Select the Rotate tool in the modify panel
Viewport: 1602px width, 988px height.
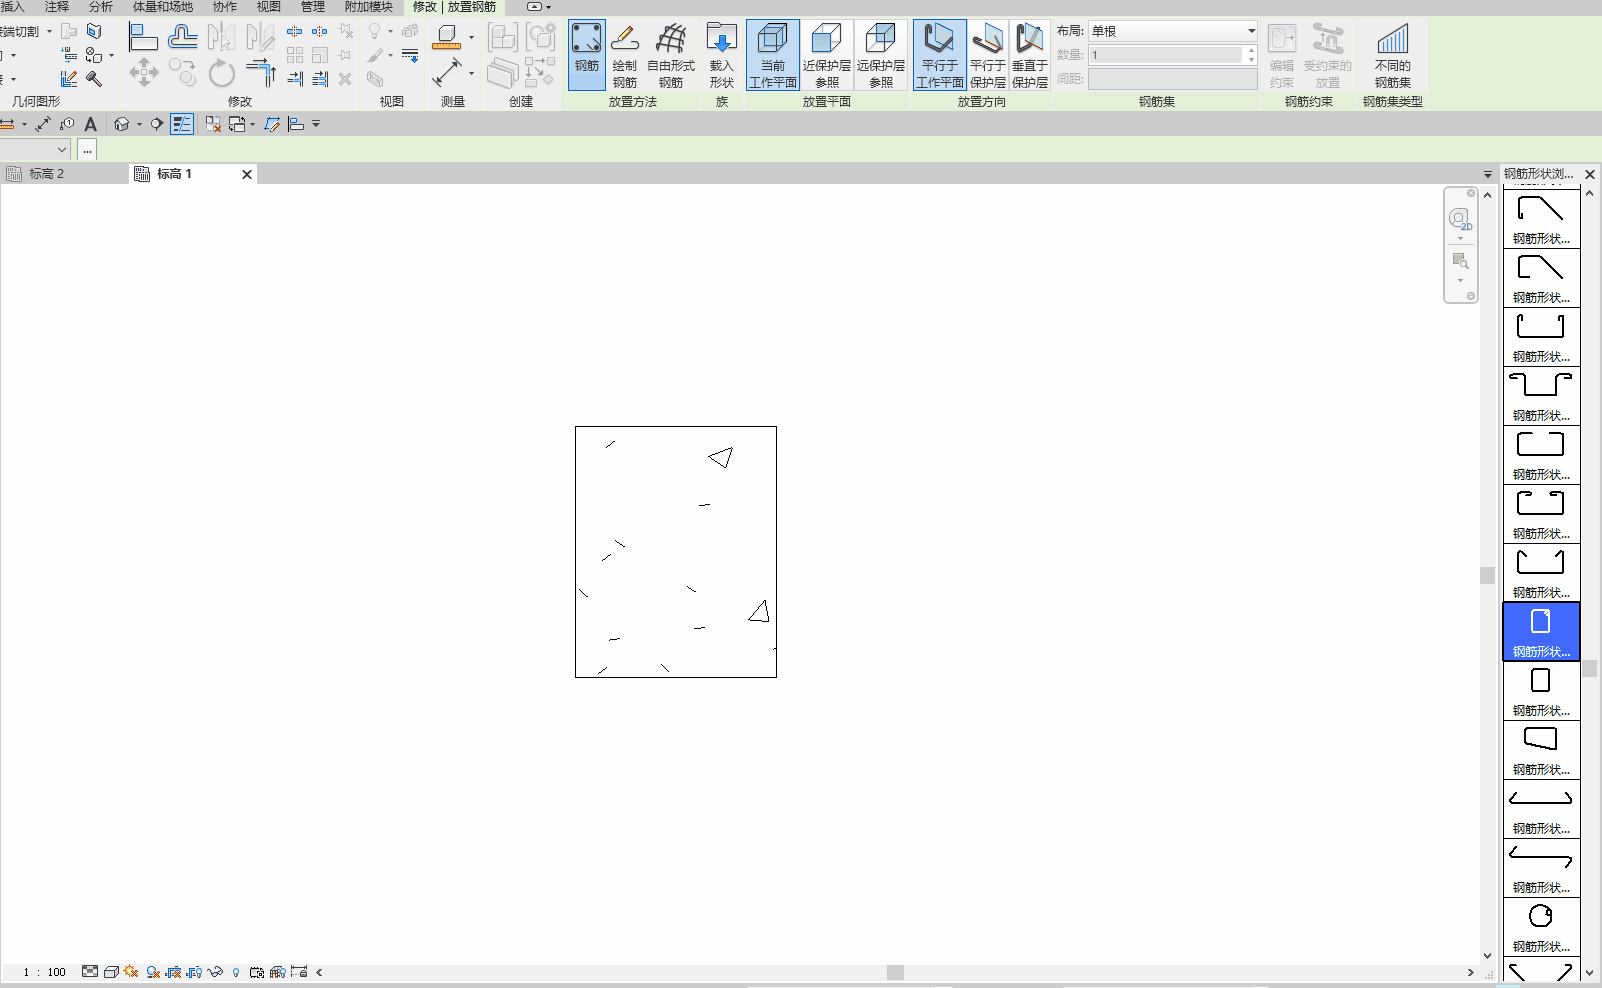(222, 72)
